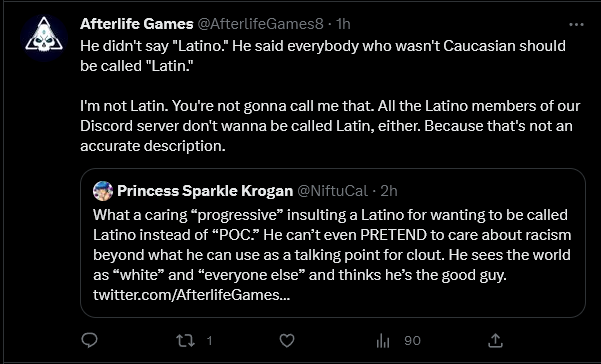The width and height of the screenshot is (601, 364).
Task: Open Princess Sparkle Krogan's small avatar
Action: (103, 191)
